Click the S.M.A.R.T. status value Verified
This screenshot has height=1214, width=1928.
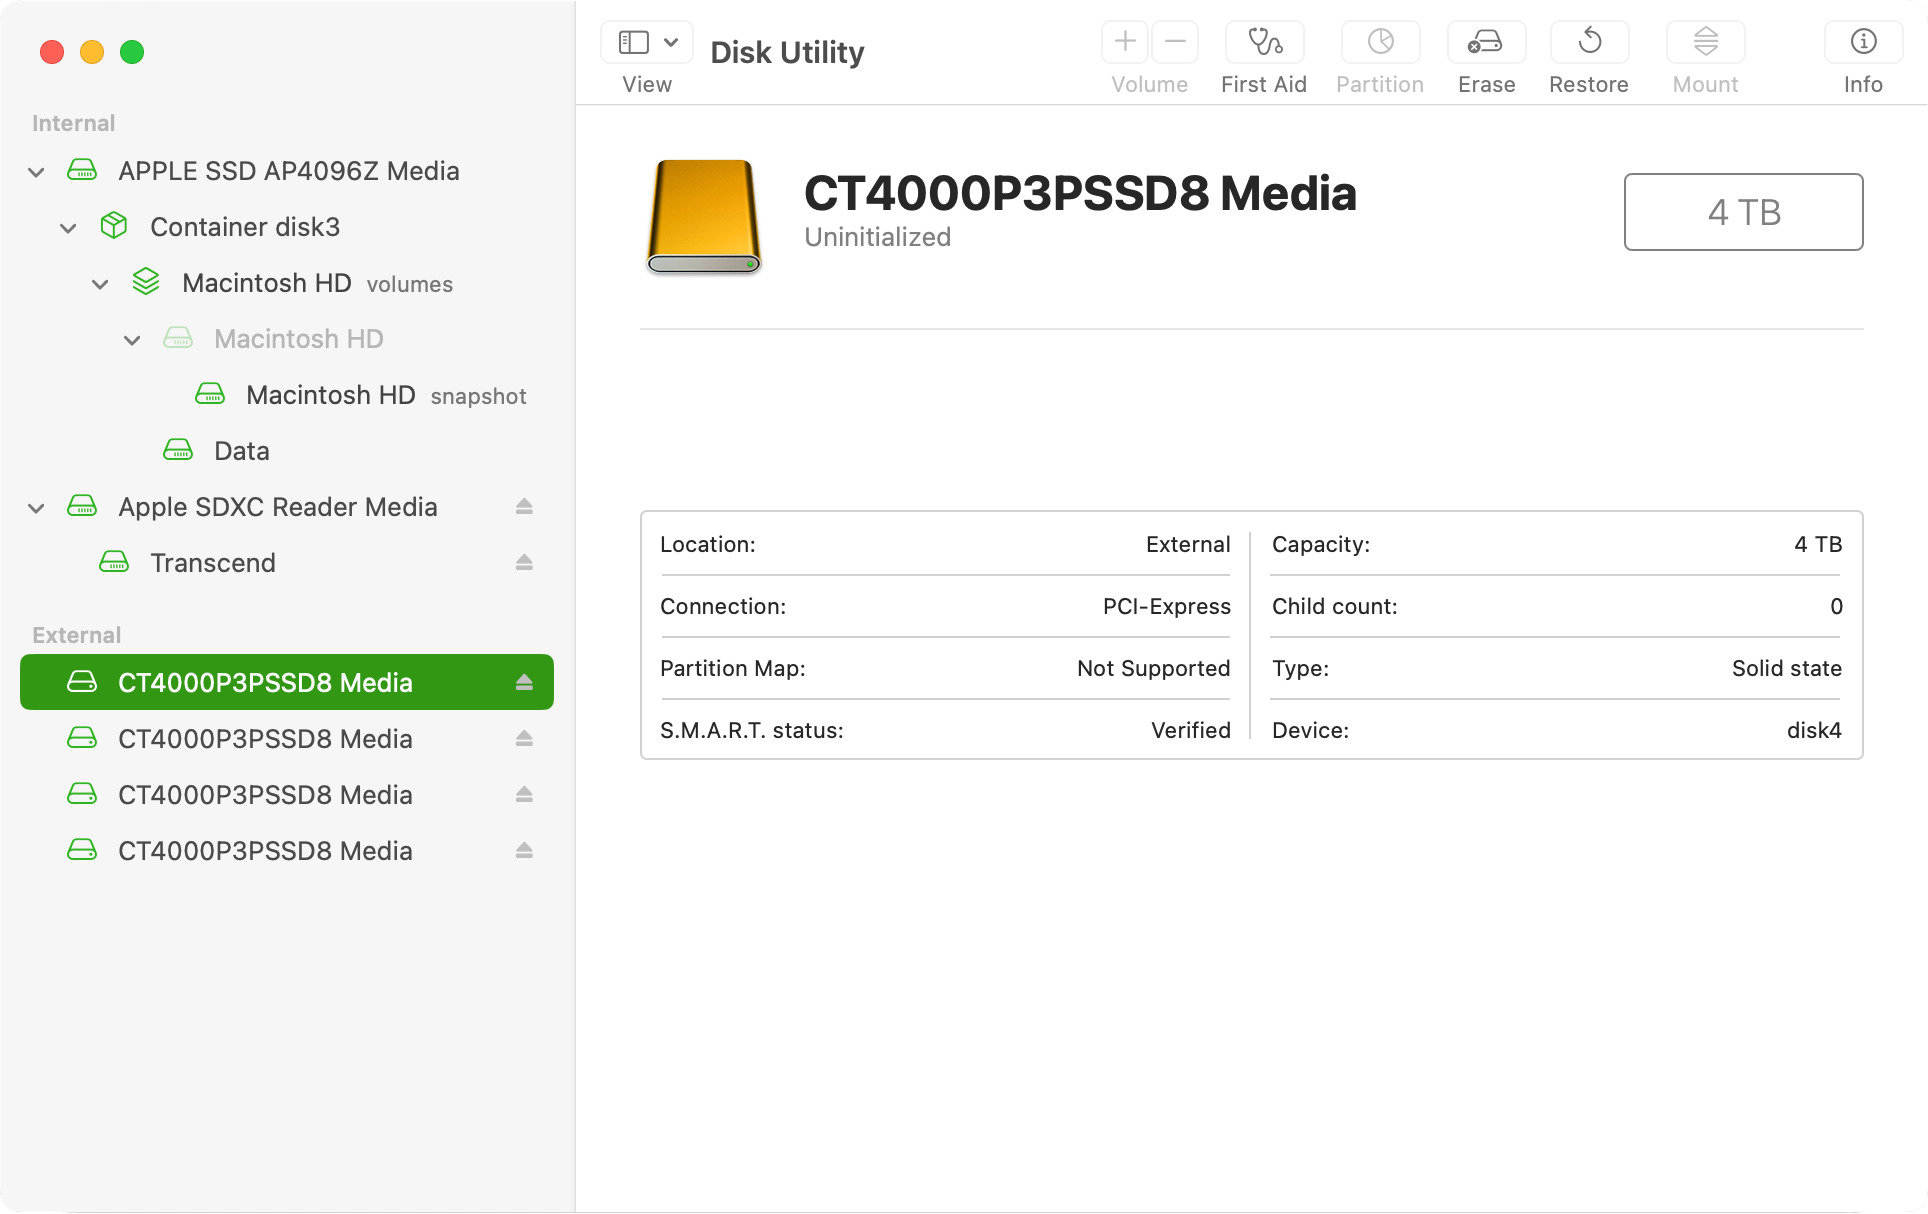point(1190,730)
